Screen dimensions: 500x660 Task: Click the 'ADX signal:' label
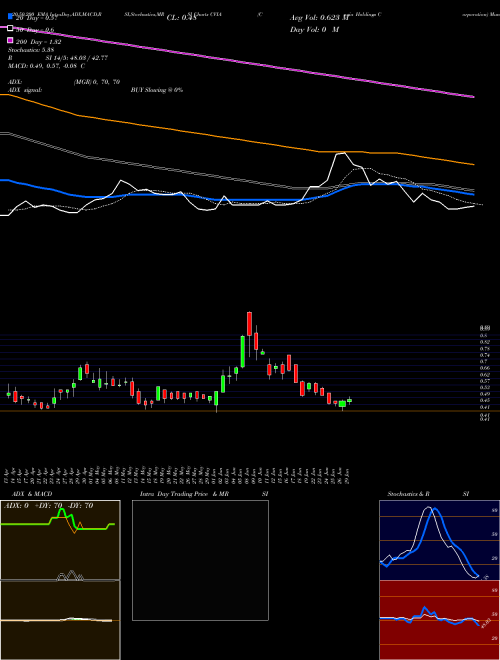pos(25,90)
